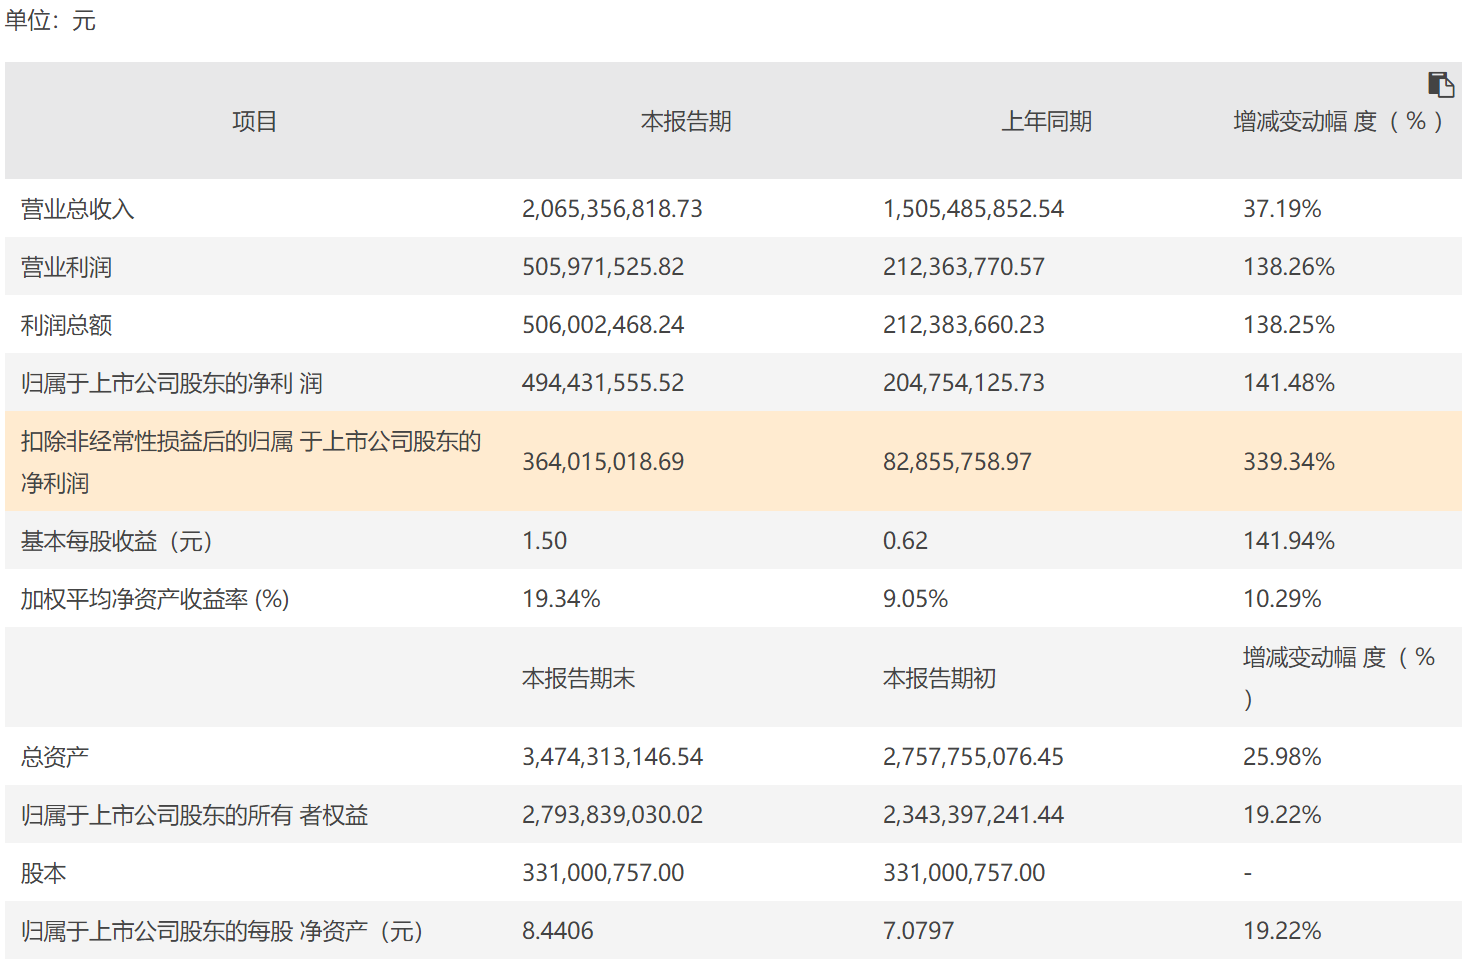This screenshot has height=960, width=1462.
Task: Click the value 19.34%
Action: [x=561, y=599]
